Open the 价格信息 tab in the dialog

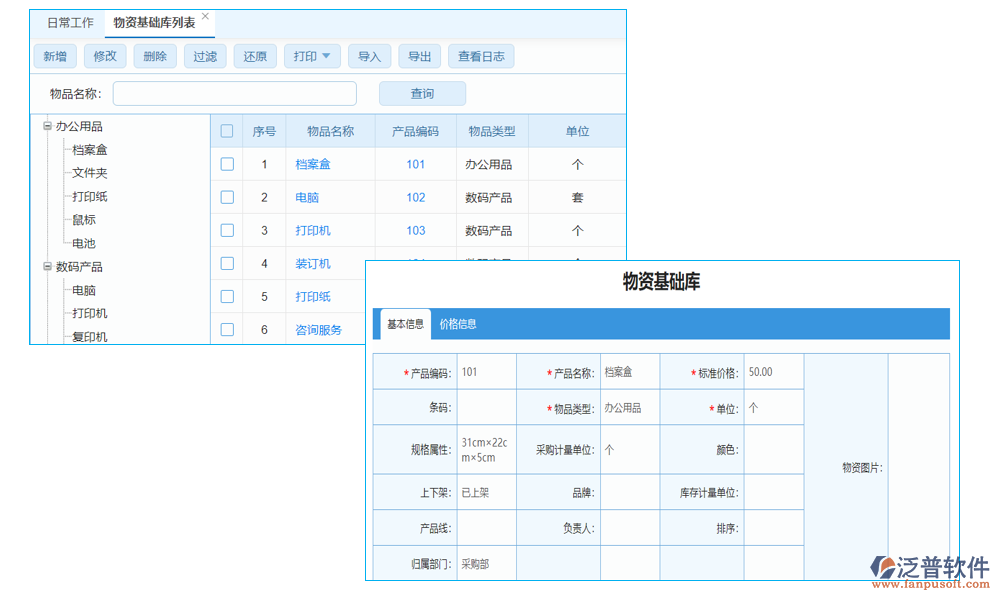[x=460, y=323]
